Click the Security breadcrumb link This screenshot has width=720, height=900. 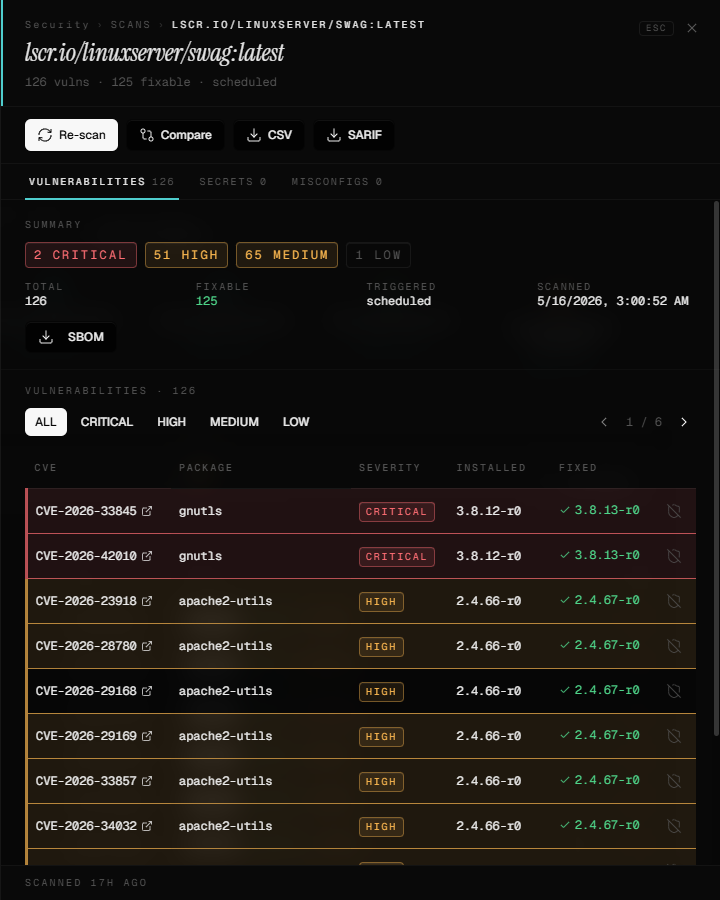pyautogui.click(x=57, y=25)
